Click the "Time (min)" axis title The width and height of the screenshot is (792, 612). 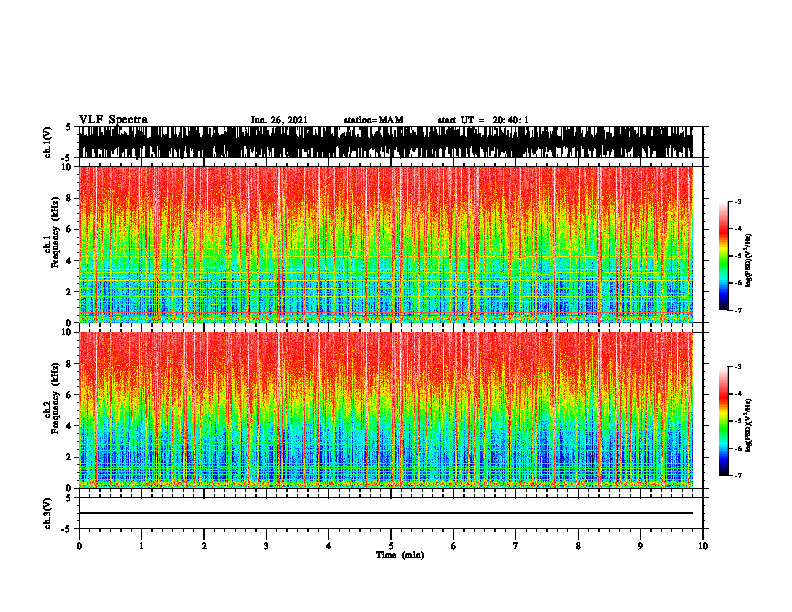coord(400,555)
